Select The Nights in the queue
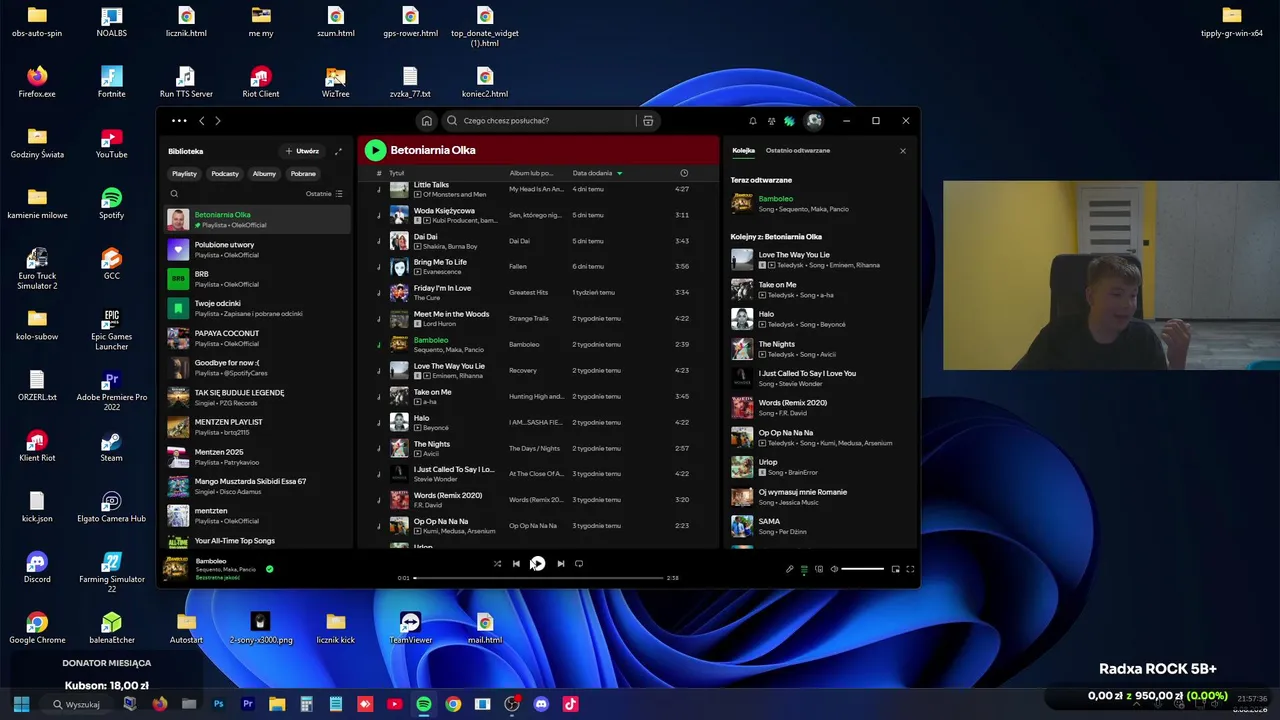The image size is (1280, 720). coord(822,349)
